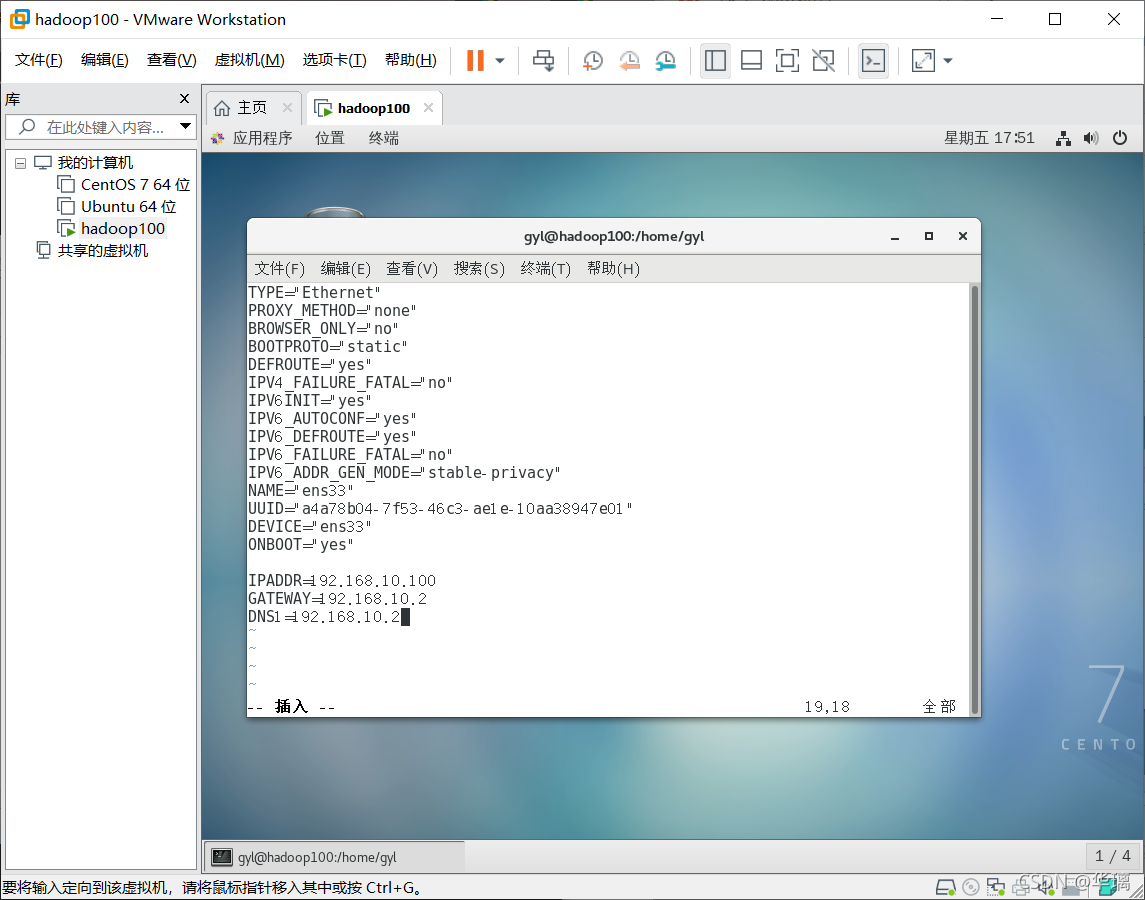Image resolution: width=1145 pixels, height=900 pixels.
Task: Open the dropdown beside the stretch icon
Action: coord(948,61)
